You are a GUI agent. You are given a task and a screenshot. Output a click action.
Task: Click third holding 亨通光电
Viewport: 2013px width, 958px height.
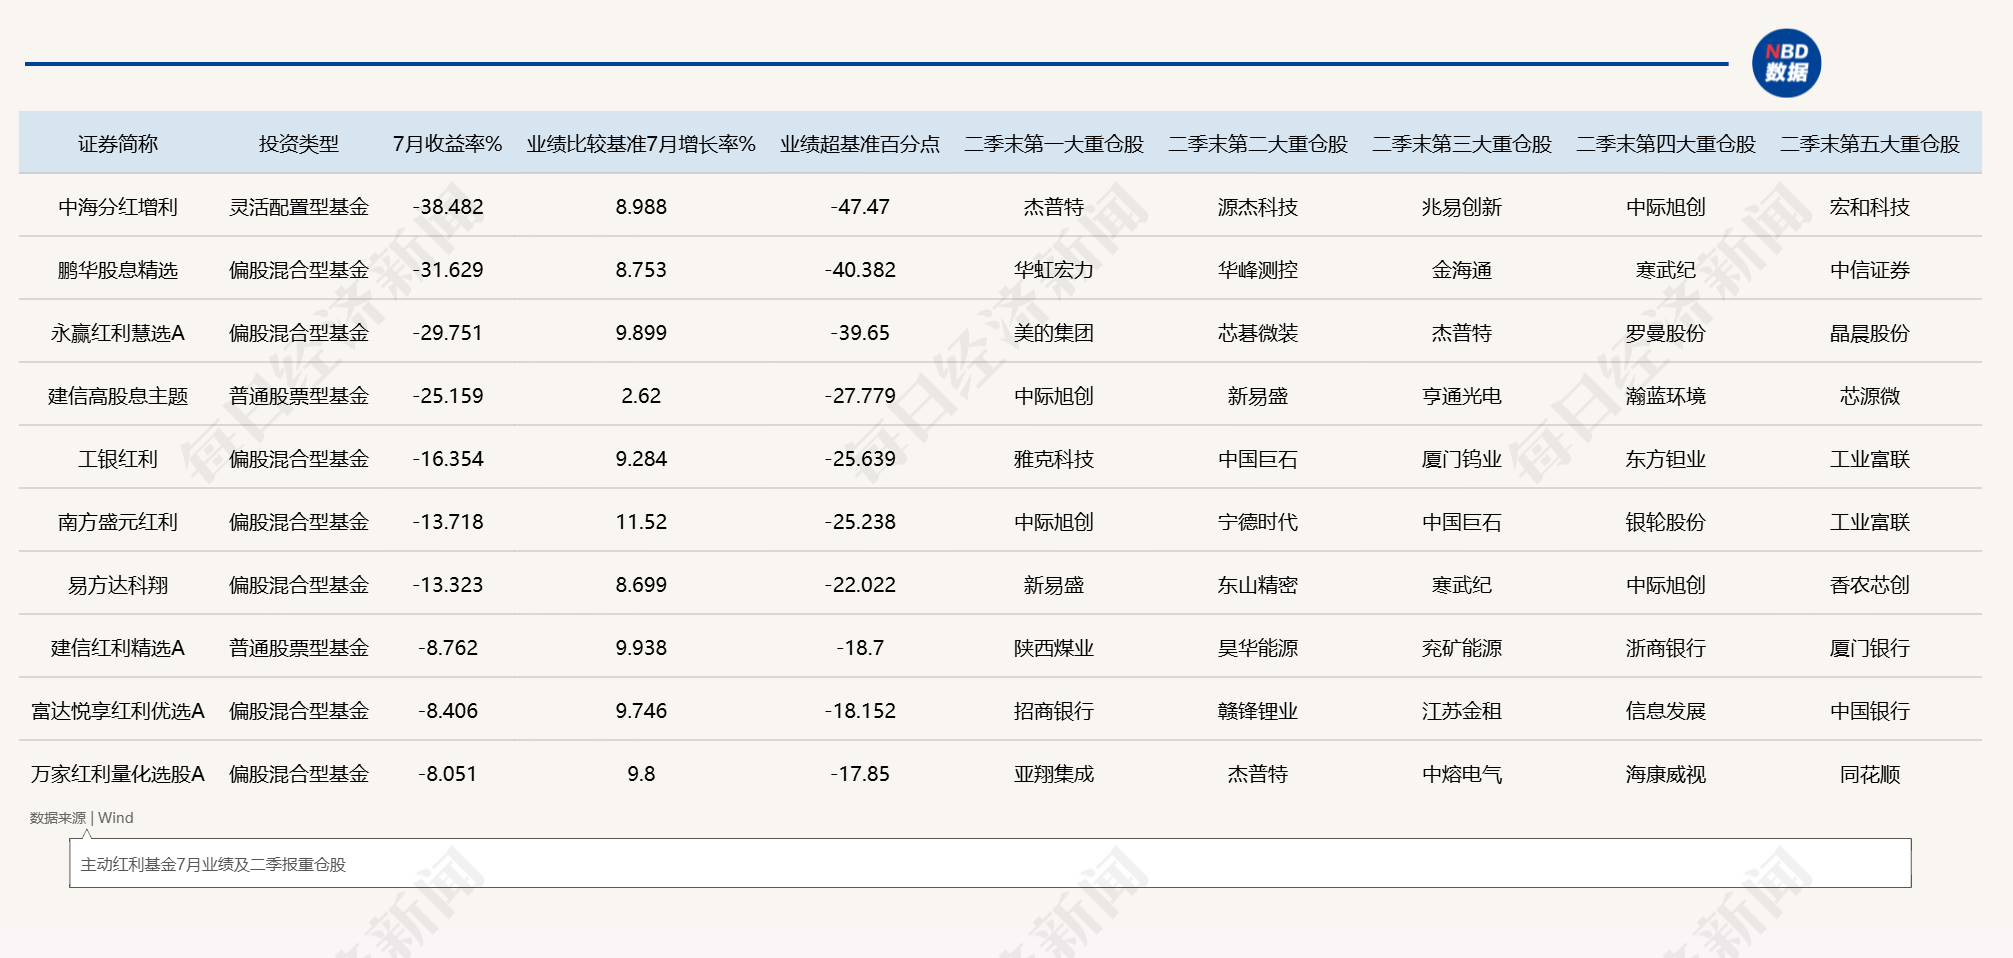pos(1462,396)
